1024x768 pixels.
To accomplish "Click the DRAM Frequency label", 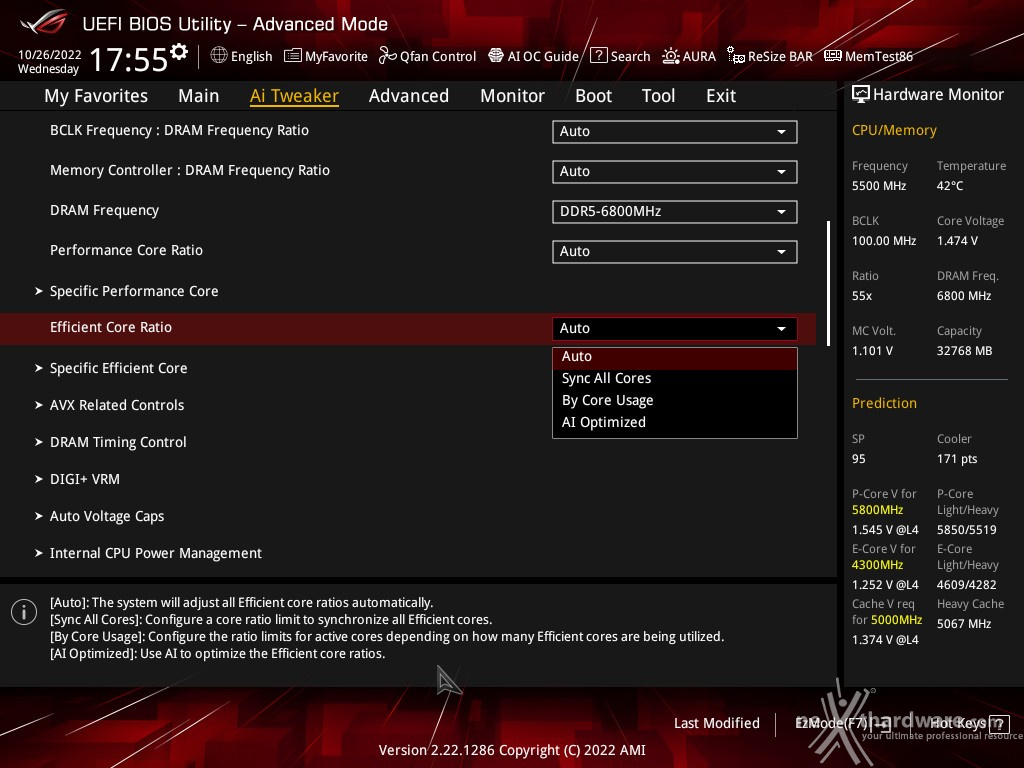I will (104, 210).
